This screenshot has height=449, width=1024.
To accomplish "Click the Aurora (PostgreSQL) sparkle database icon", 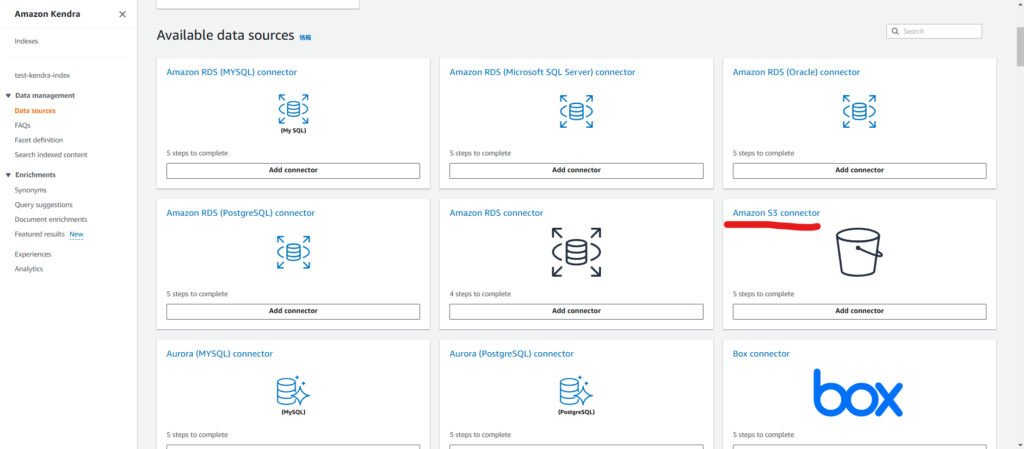I will (x=576, y=394).
